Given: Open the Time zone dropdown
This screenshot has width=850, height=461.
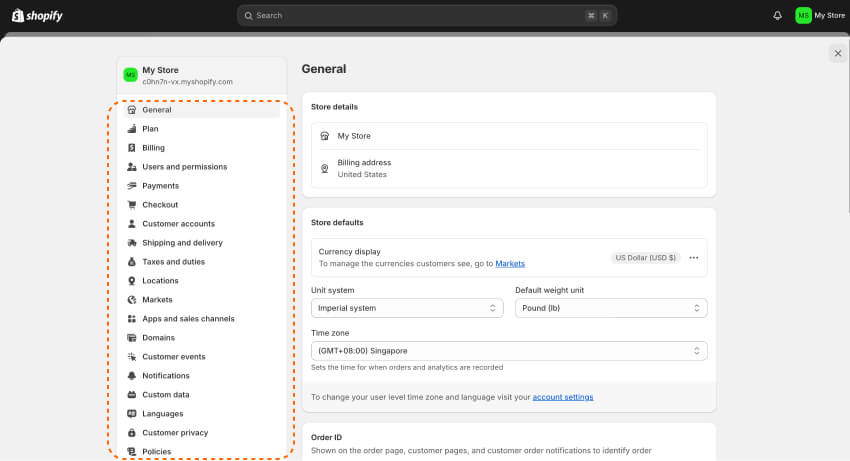Looking at the screenshot, I should click(x=509, y=351).
